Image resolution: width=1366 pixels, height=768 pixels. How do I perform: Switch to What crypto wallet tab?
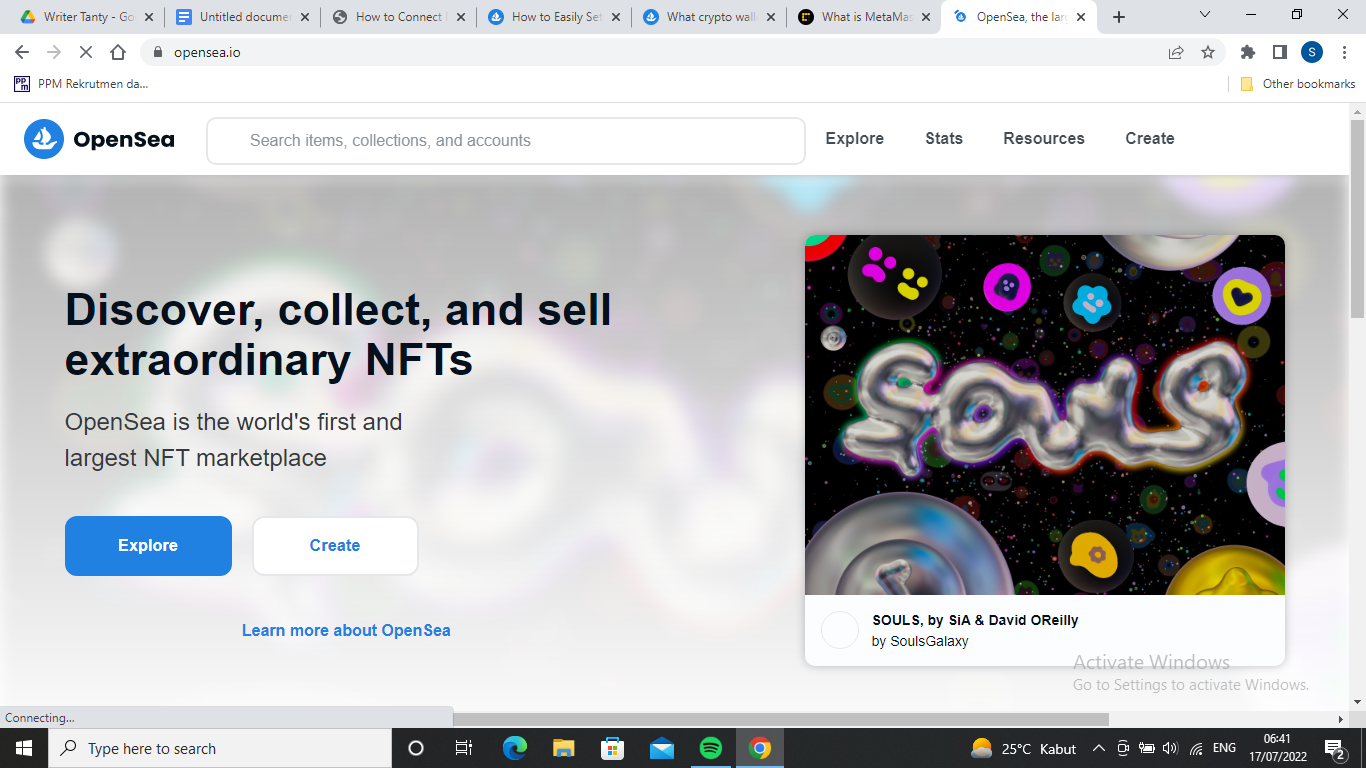tap(710, 17)
